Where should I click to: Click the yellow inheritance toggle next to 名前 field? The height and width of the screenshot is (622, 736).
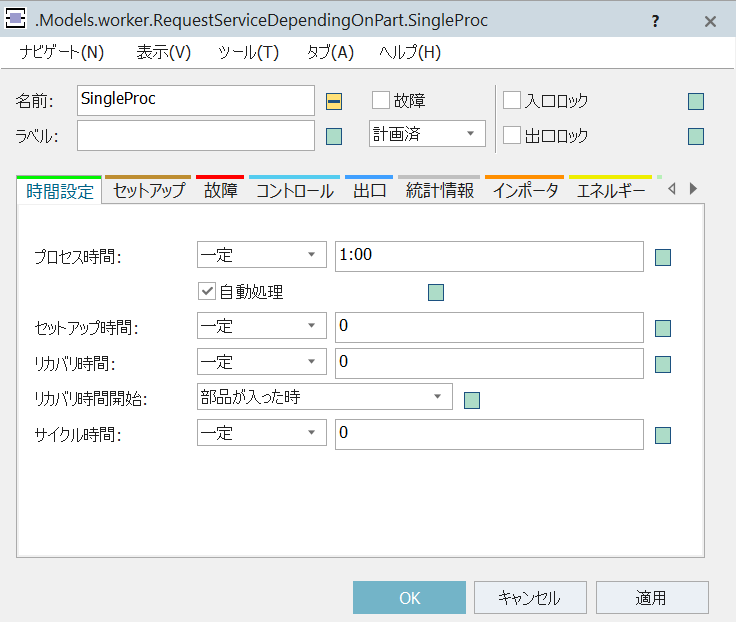[334, 101]
